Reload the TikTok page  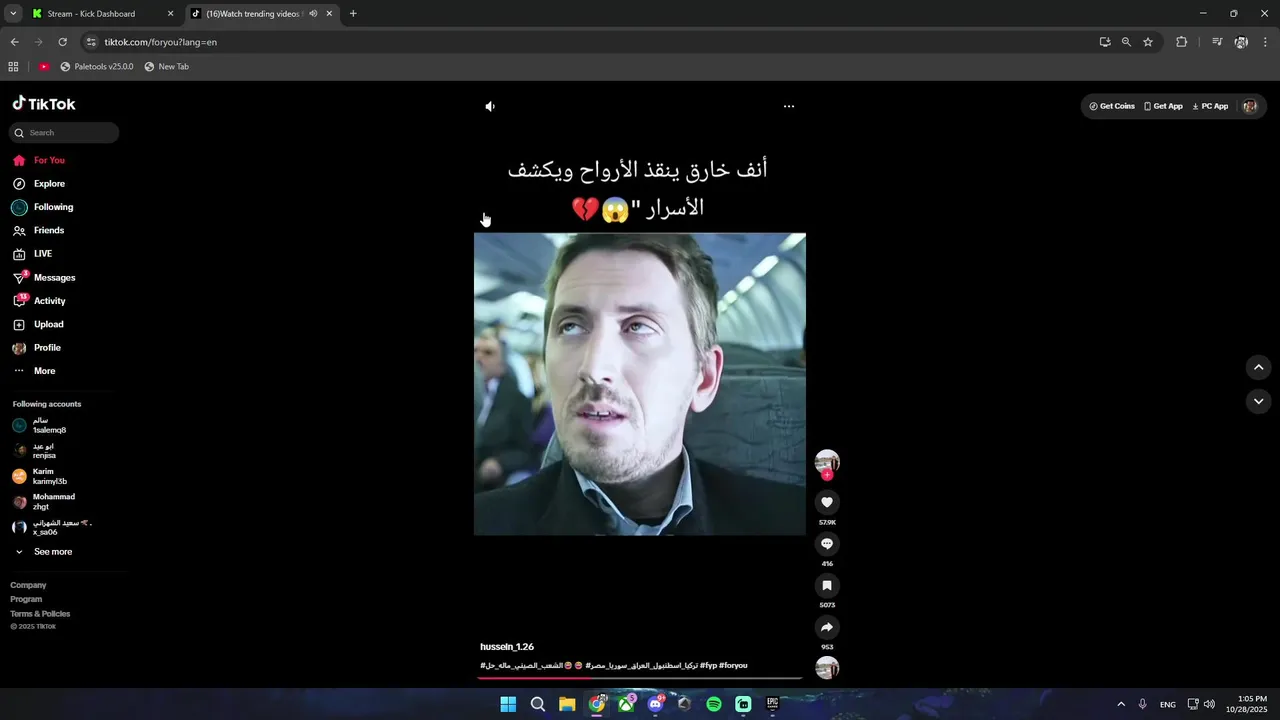coord(62,42)
